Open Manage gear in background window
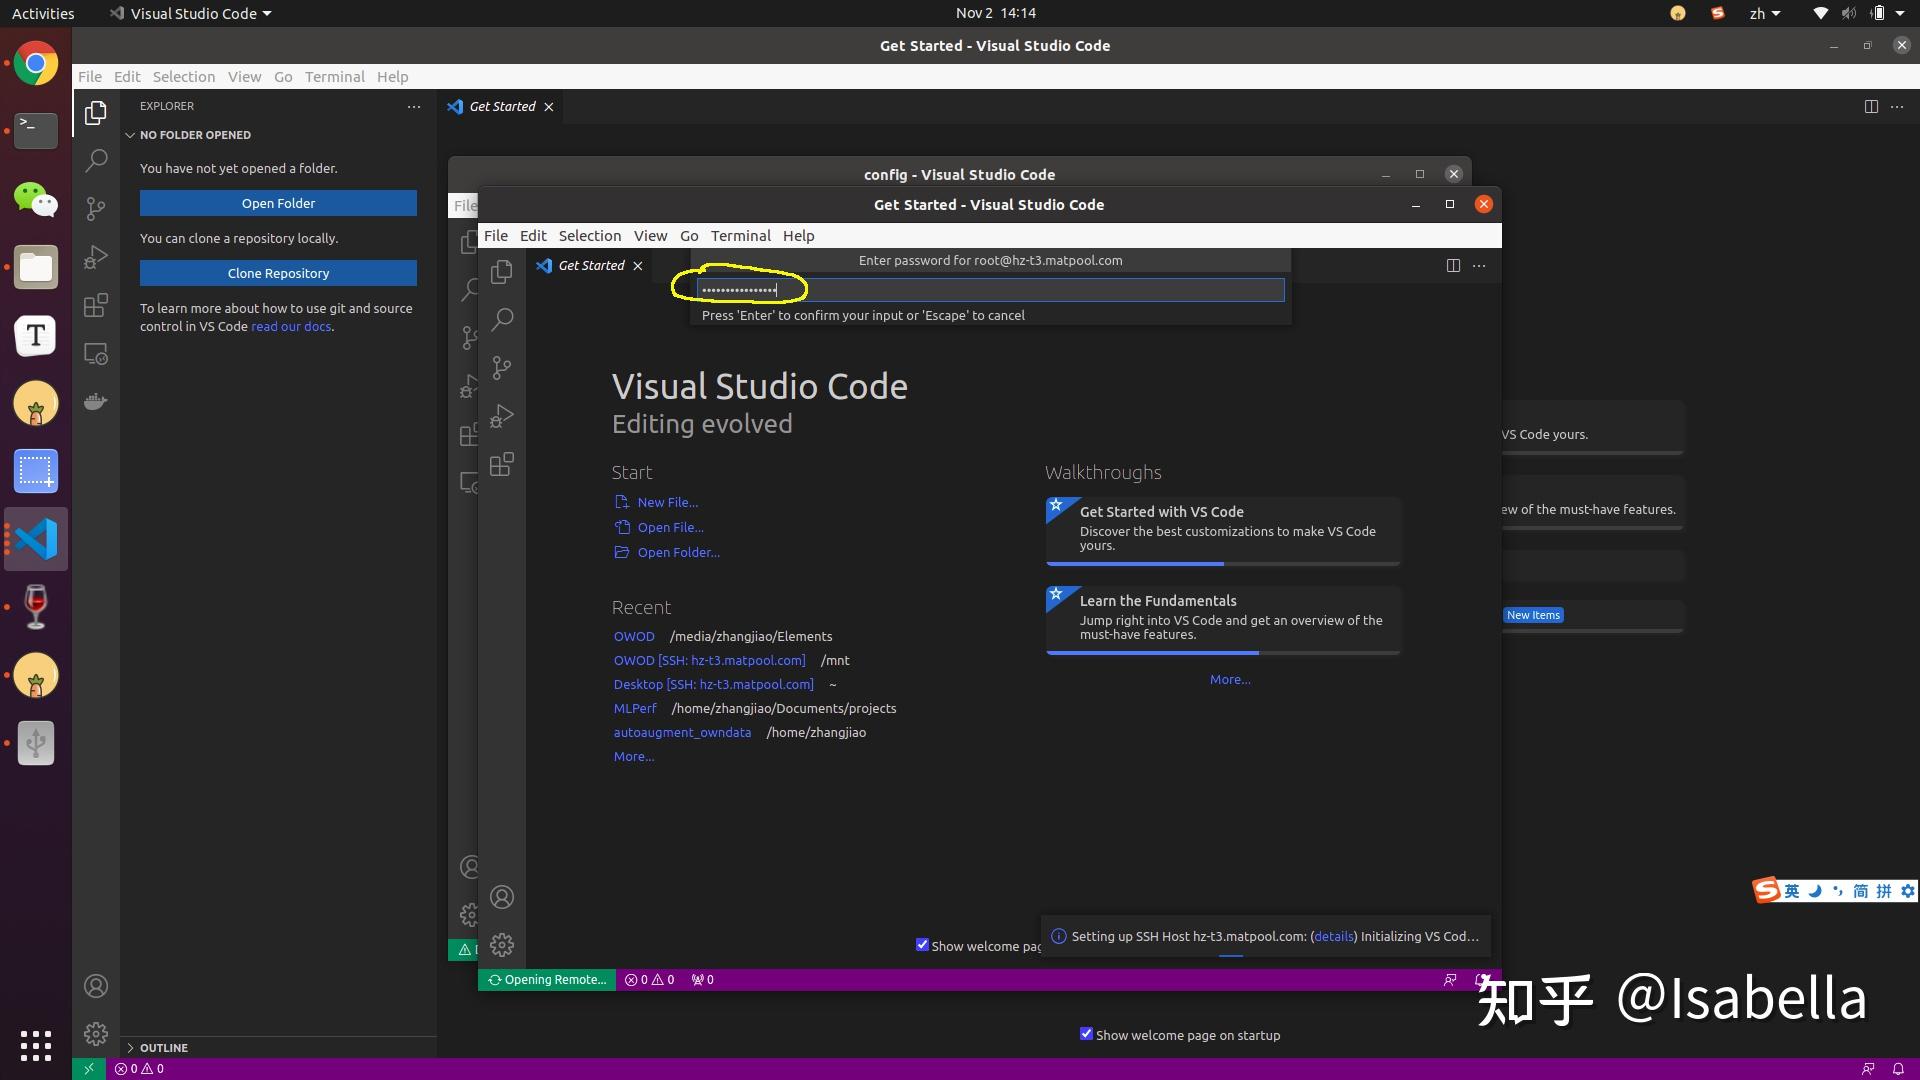 [96, 1033]
